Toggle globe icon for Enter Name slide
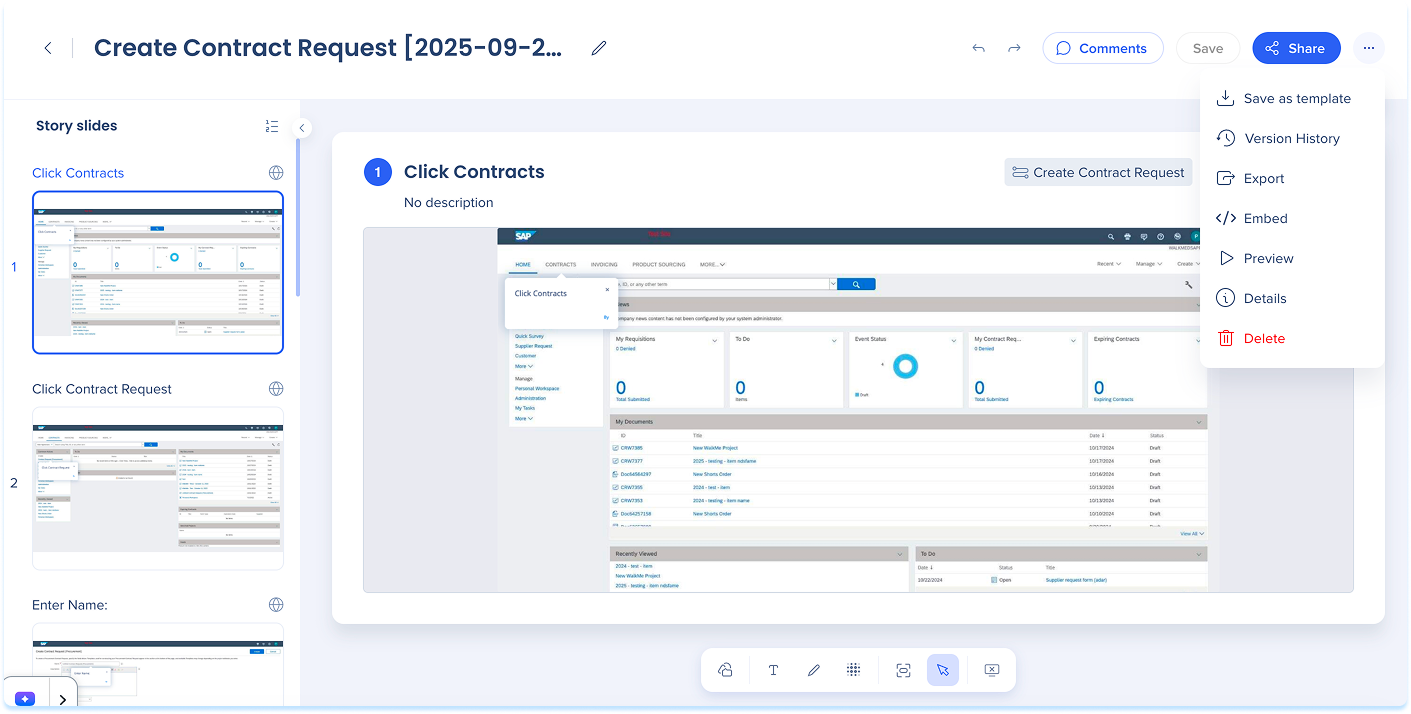The image size is (1411, 714). pyautogui.click(x=276, y=605)
